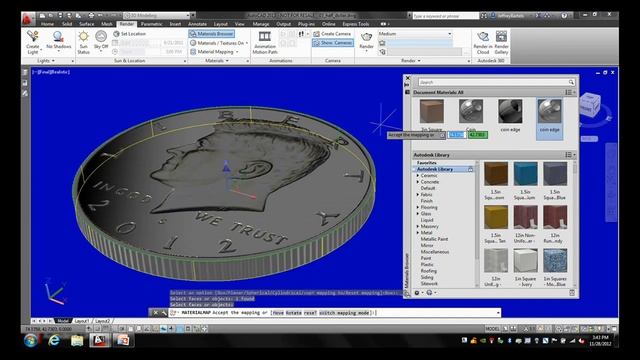Select the Coin material thumbnail

click(x=471, y=111)
